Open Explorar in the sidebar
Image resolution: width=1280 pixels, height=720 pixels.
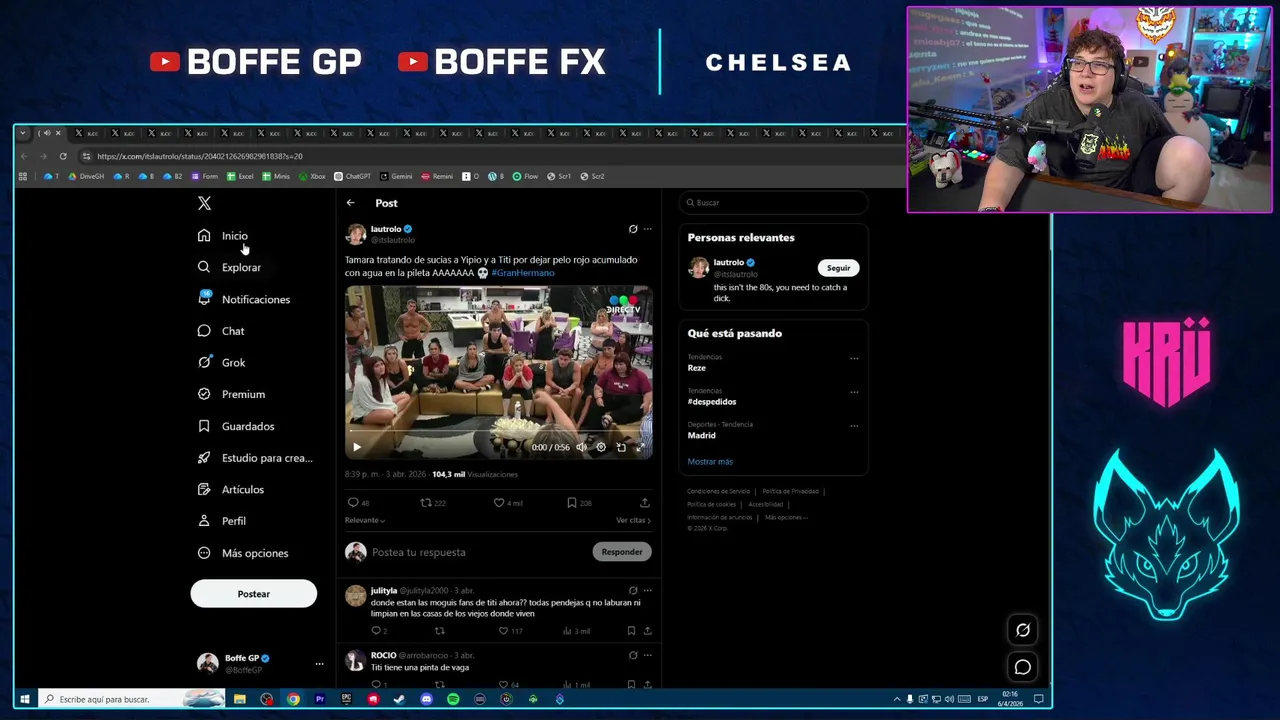pos(229,267)
